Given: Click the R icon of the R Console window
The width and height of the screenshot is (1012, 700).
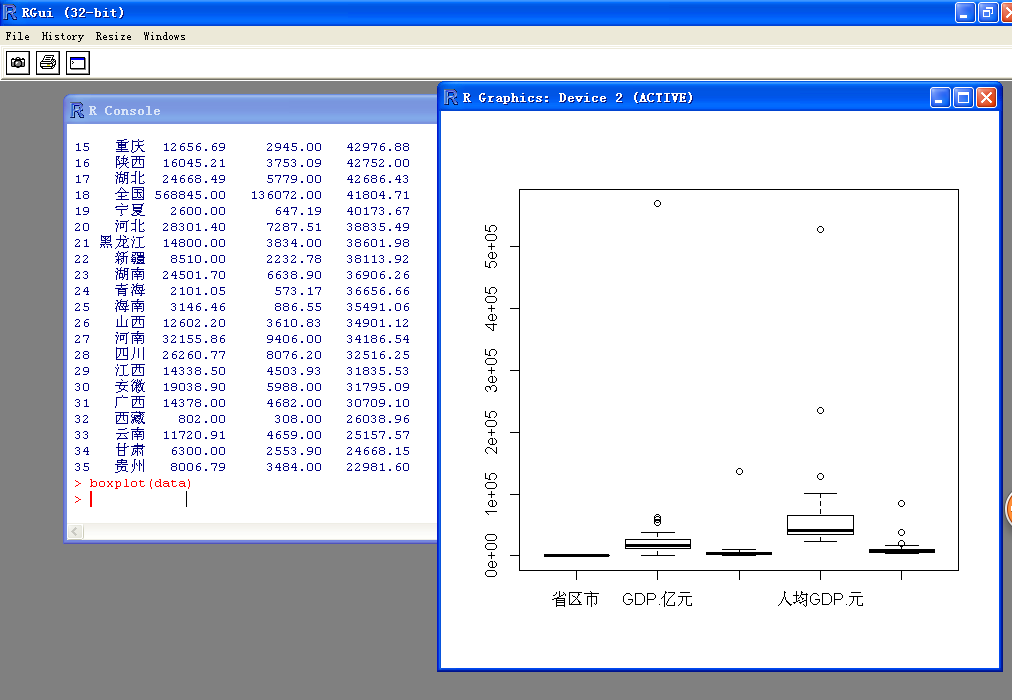Looking at the screenshot, I should (x=77, y=110).
